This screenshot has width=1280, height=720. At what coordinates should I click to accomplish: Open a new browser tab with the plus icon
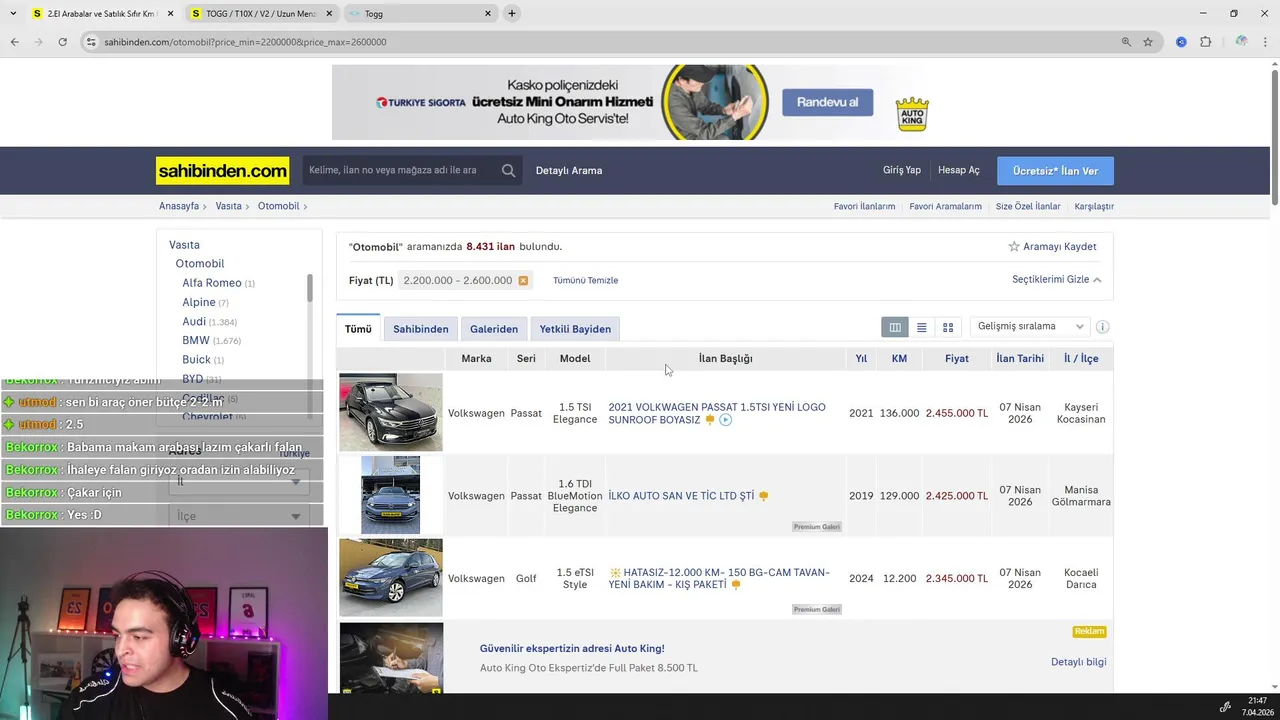(x=512, y=13)
